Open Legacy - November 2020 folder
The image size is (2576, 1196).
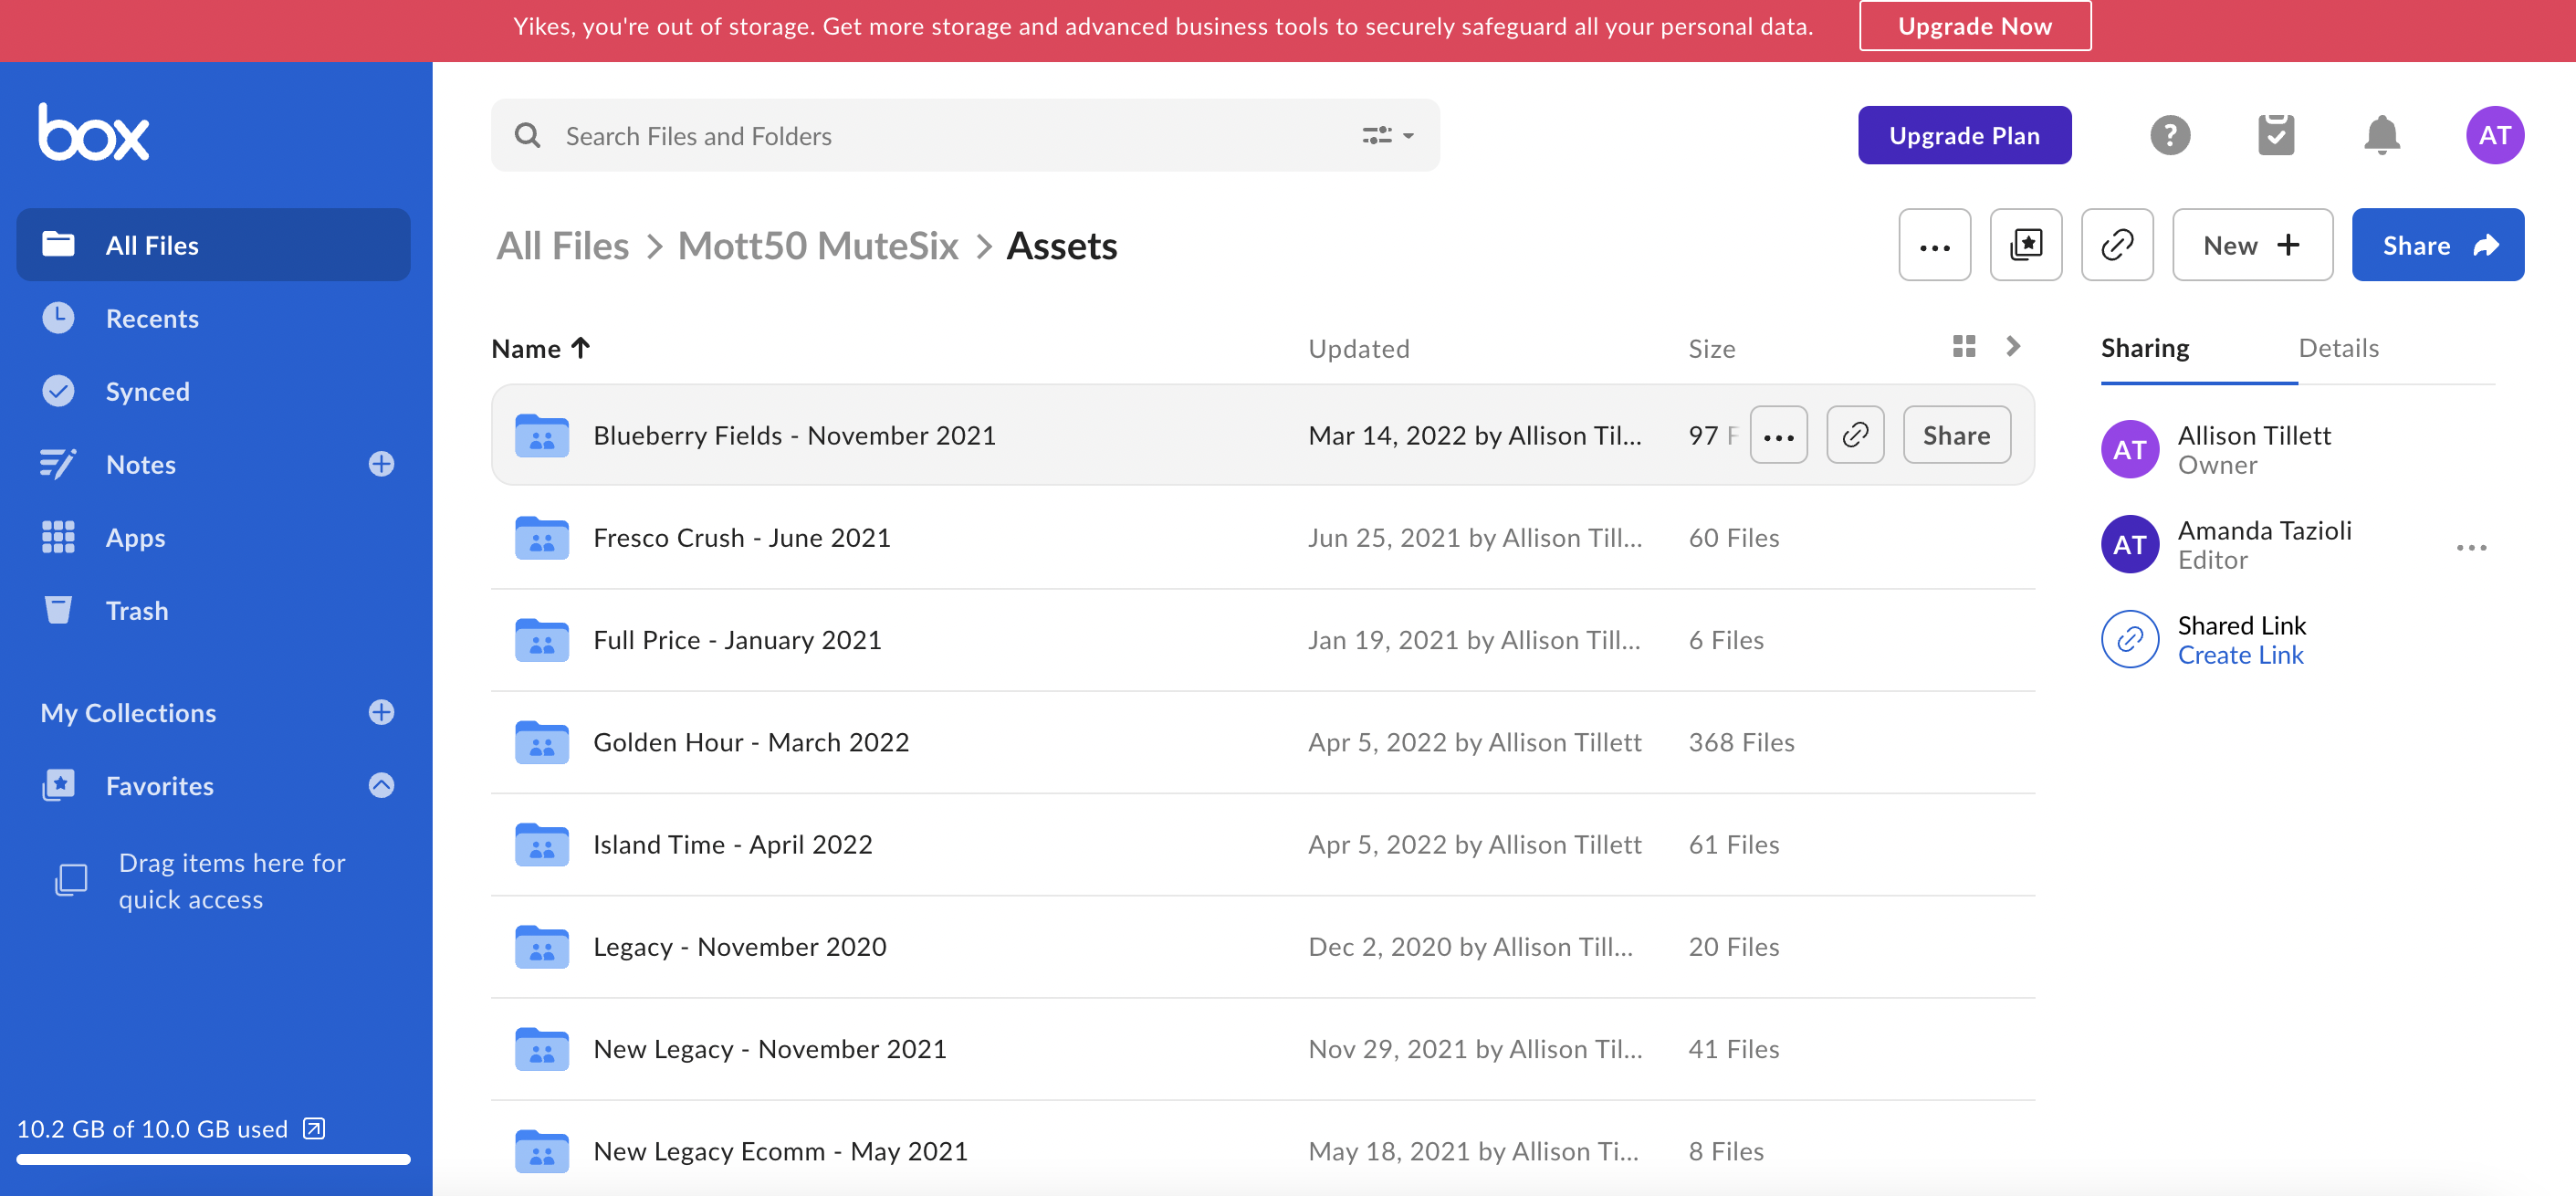[739, 946]
